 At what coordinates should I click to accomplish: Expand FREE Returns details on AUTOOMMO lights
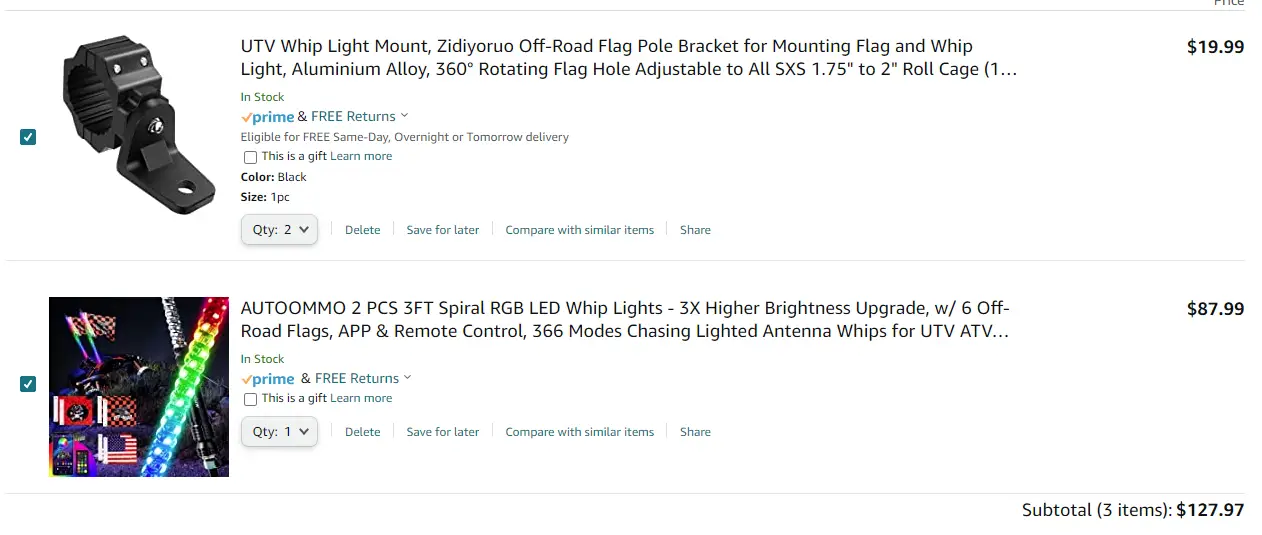(x=363, y=378)
